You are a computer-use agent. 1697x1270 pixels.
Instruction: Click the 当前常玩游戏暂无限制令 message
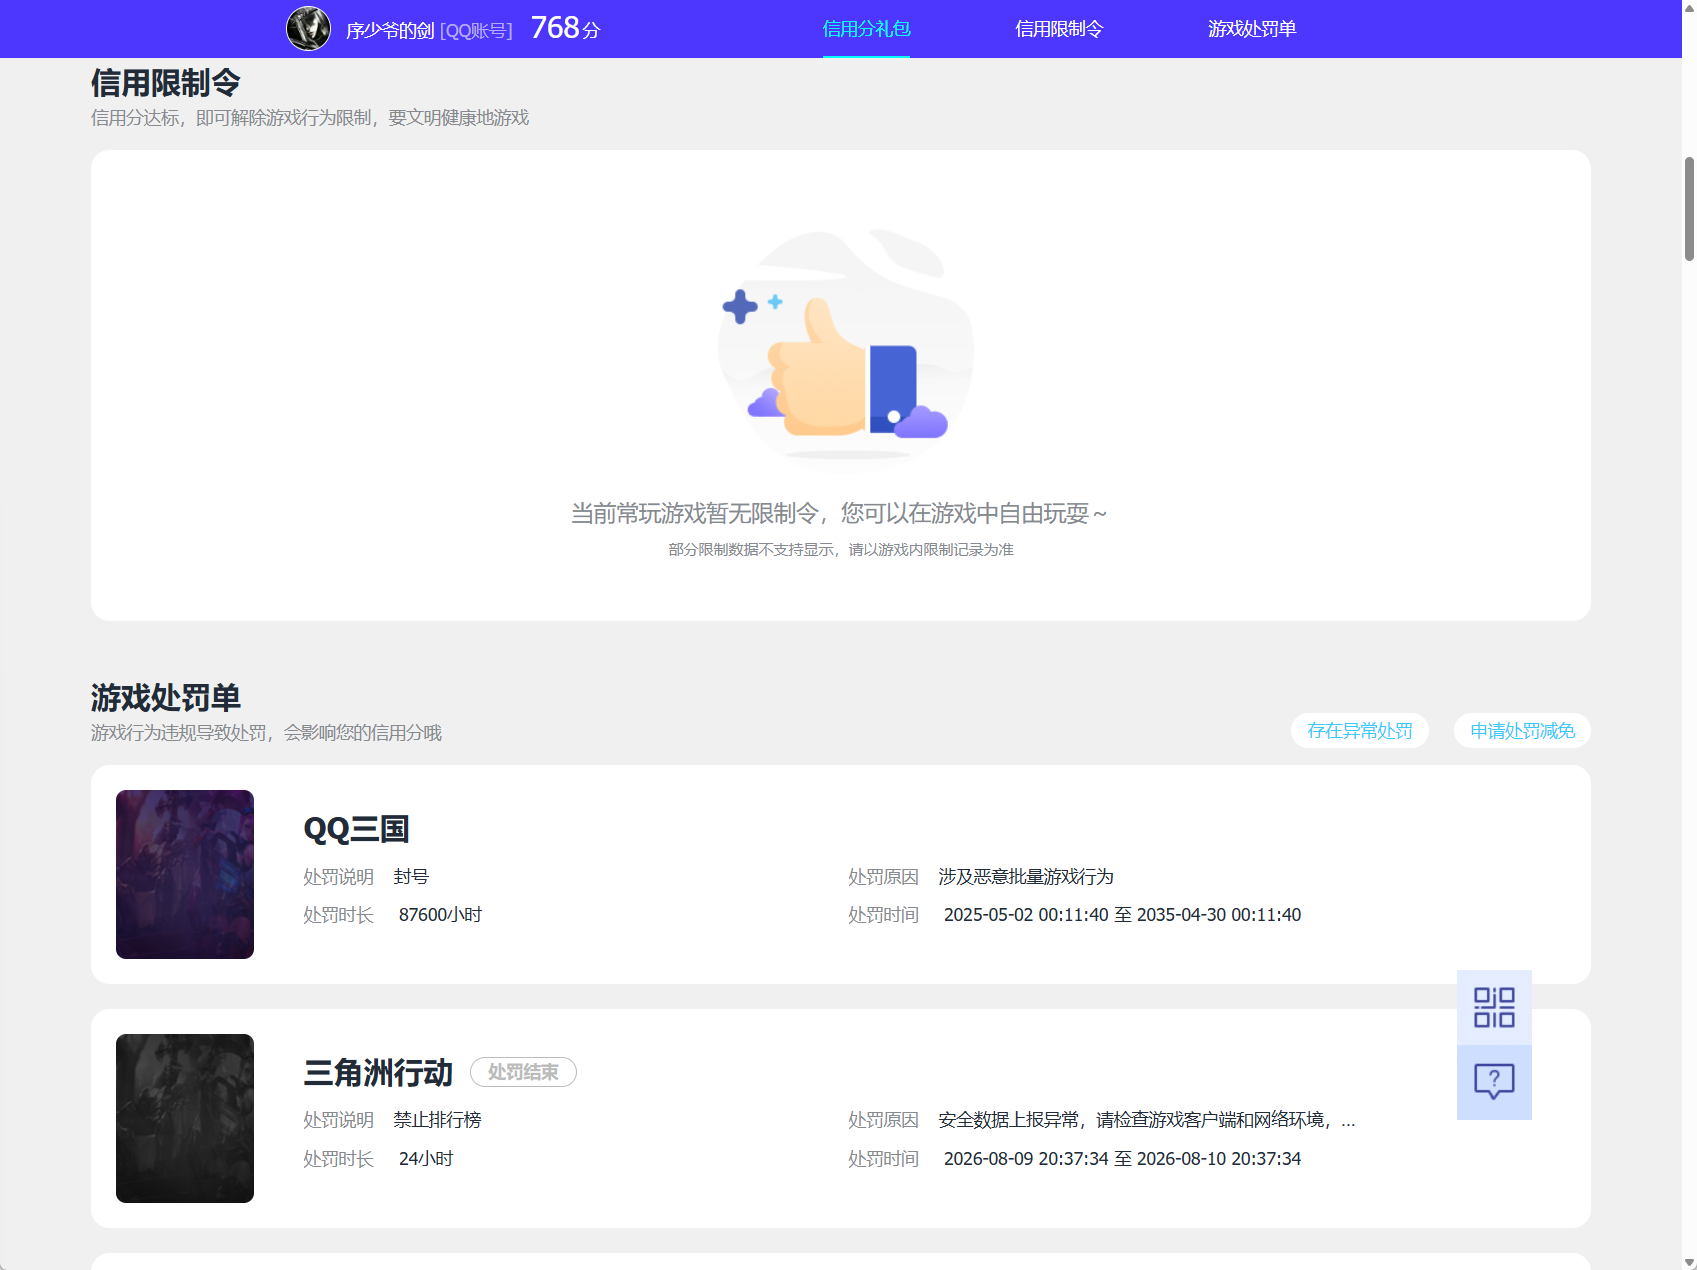tap(839, 514)
